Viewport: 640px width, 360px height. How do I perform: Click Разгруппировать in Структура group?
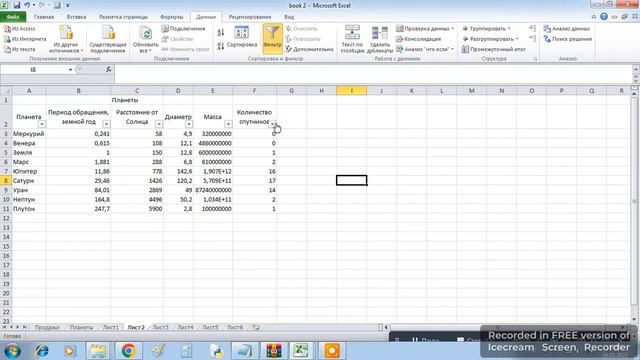click(x=490, y=39)
